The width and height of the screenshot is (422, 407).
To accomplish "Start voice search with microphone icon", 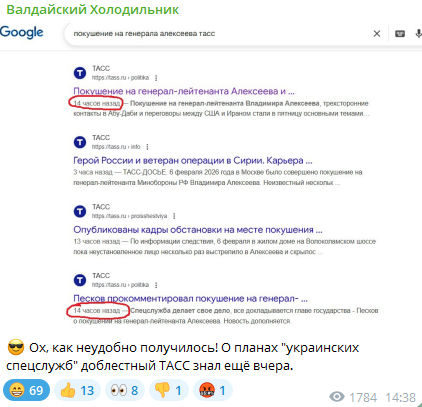I will pos(418,34).
